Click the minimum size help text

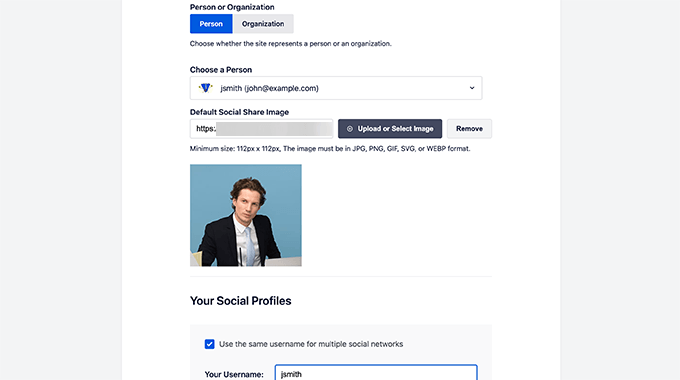tap(330, 148)
